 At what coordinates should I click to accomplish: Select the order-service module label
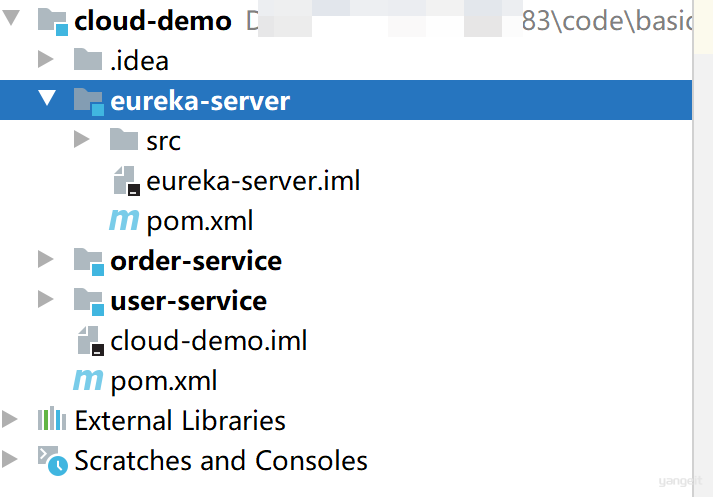coord(196,261)
